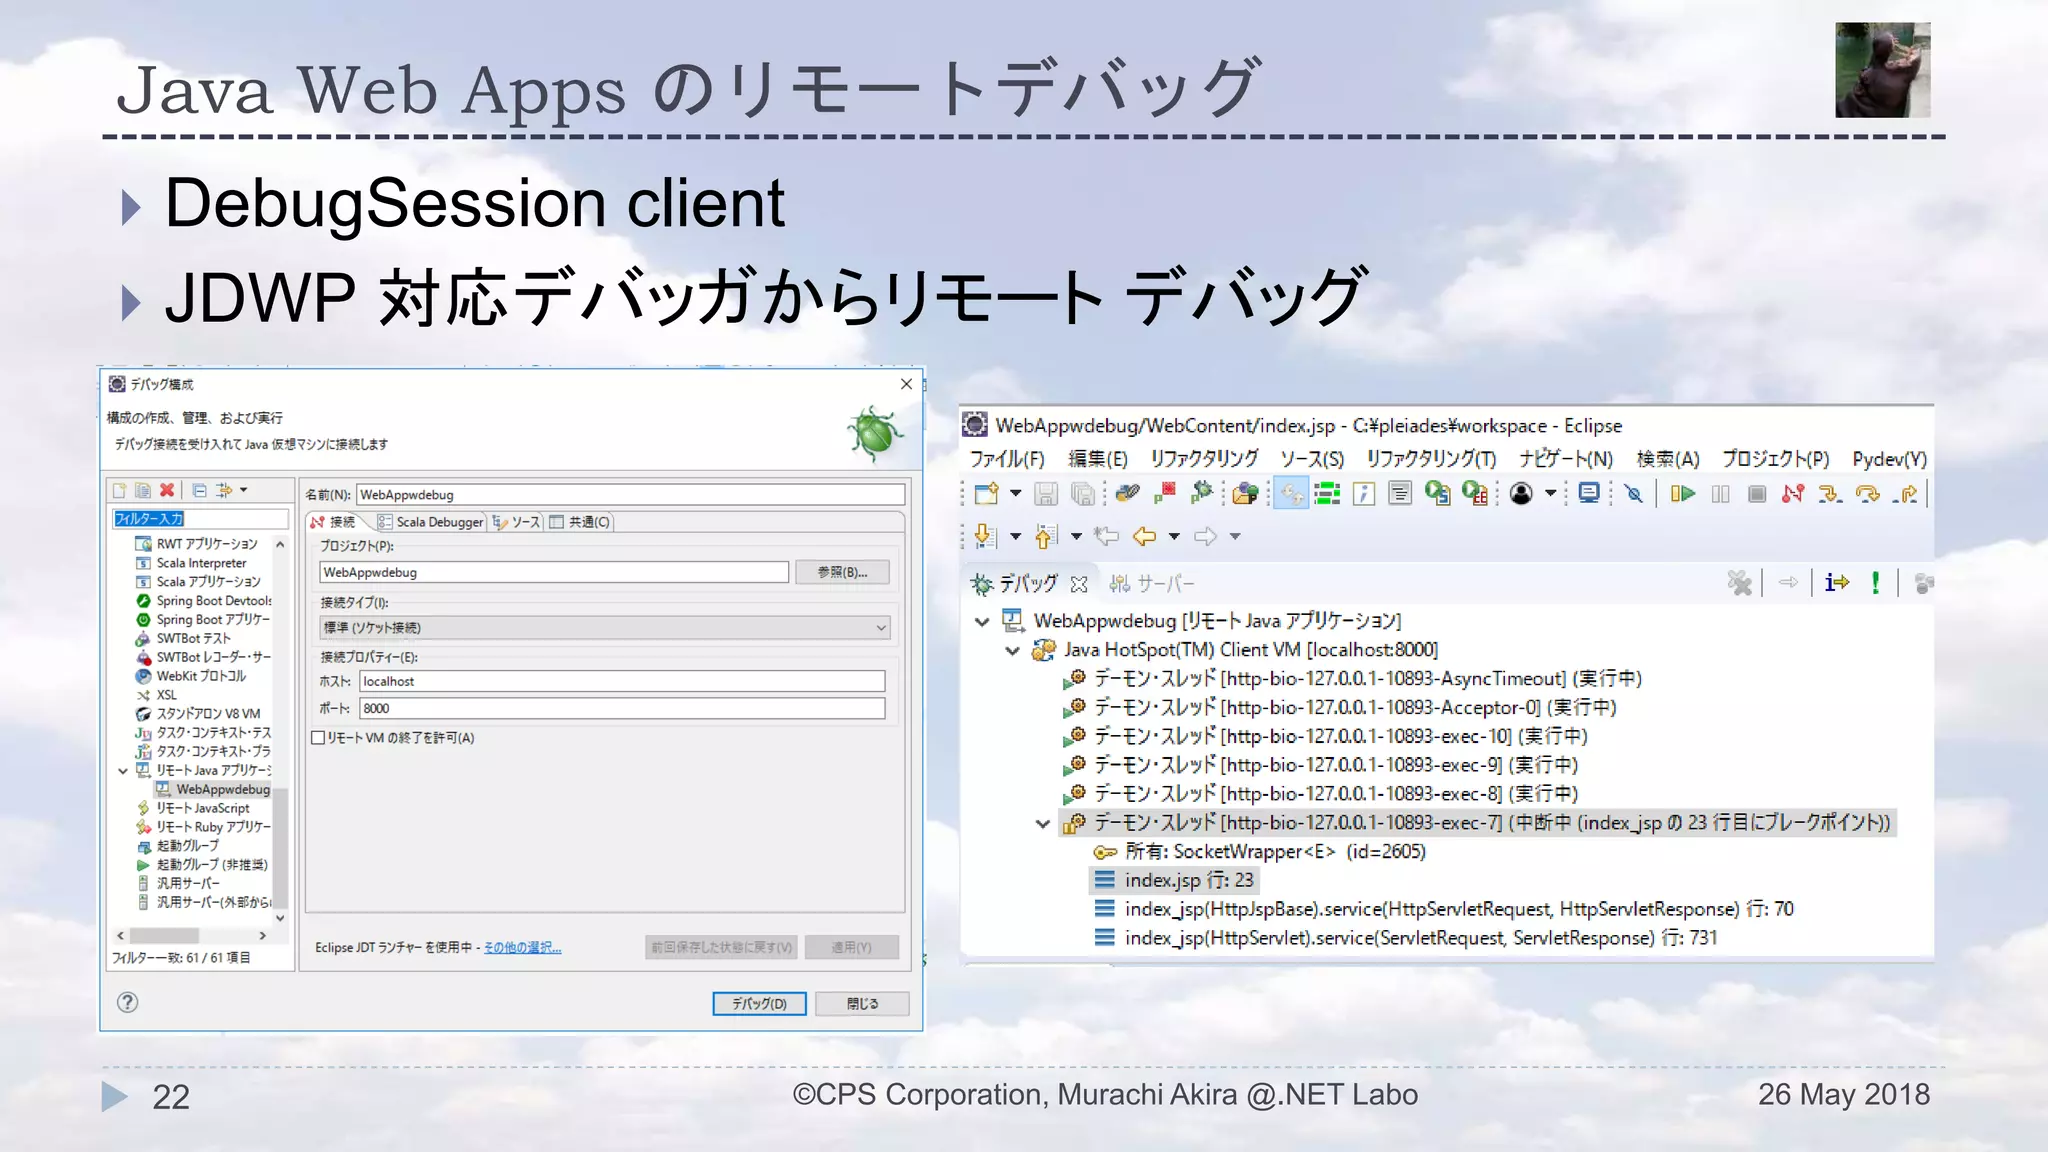
Task: Click the Step Return icon
Action: click(1905, 493)
